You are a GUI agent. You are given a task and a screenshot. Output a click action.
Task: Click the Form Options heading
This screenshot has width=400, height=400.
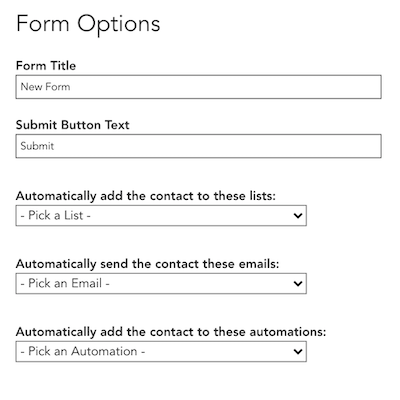88,24
